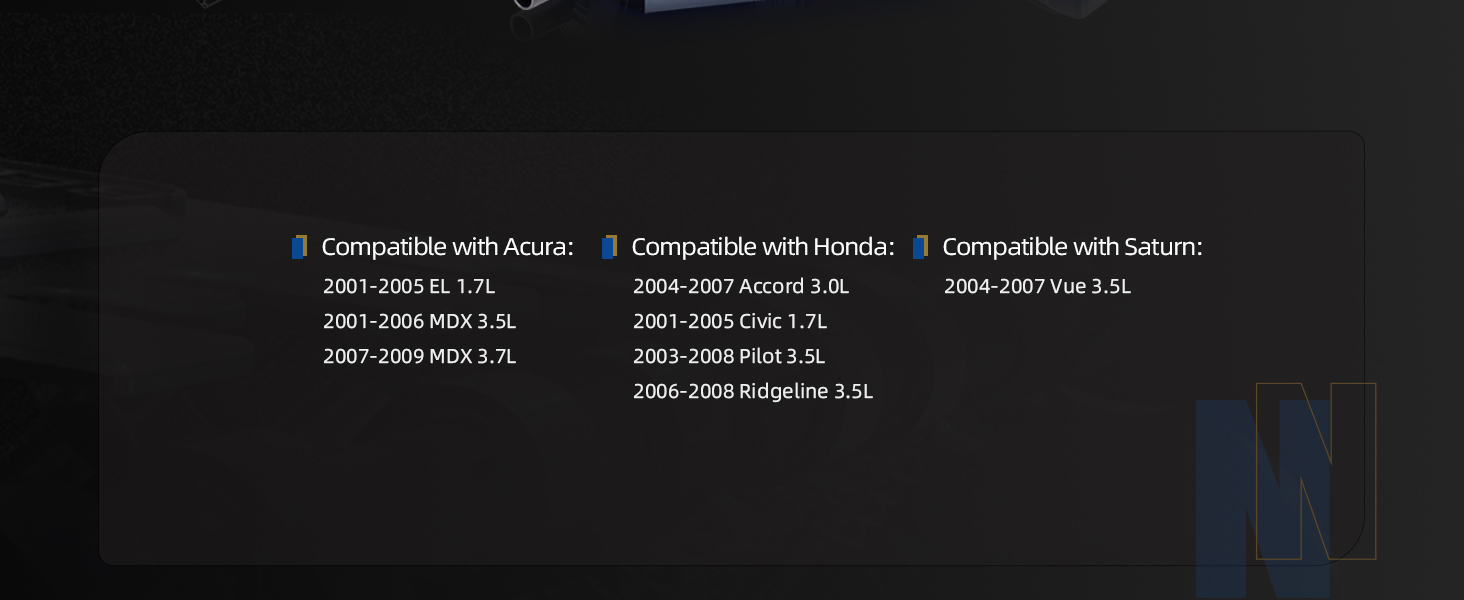Select the 'Compatible with Saturn:' heading
The image size is (1464, 600).
pyautogui.click(x=1072, y=247)
